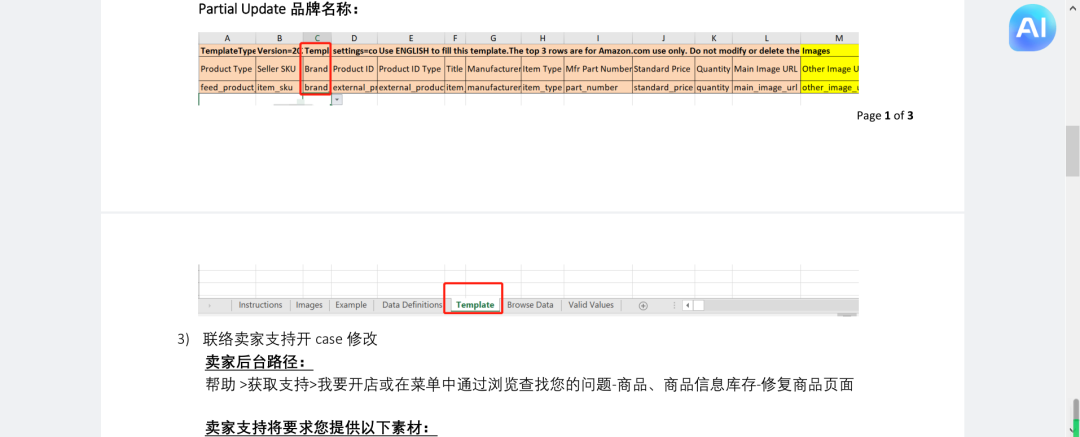Click the Main Image URL cell

click(x=765, y=69)
